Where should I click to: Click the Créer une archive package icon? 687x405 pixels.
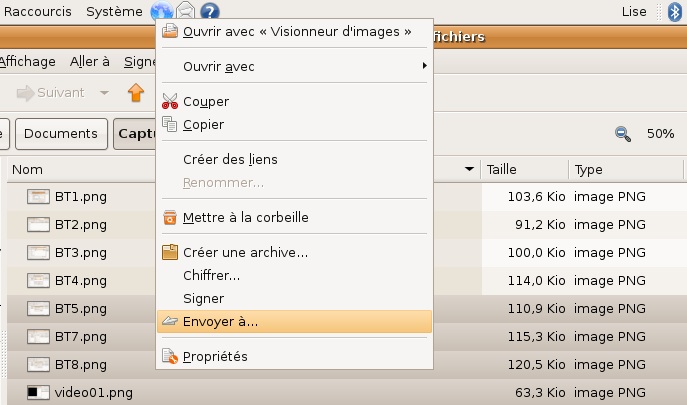tap(169, 252)
